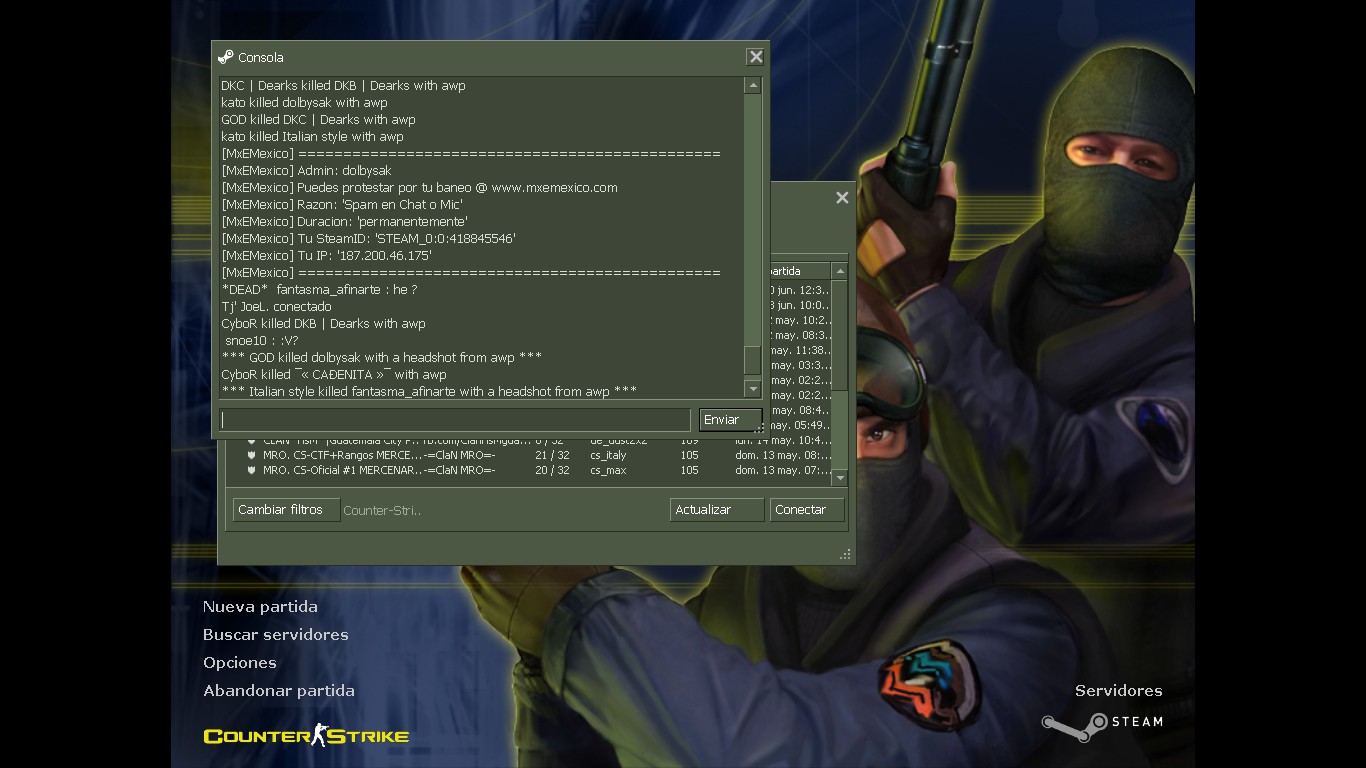Image resolution: width=1366 pixels, height=768 pixels.
Task: Click the cs_italy map cell
Action: tap(608, 455)
